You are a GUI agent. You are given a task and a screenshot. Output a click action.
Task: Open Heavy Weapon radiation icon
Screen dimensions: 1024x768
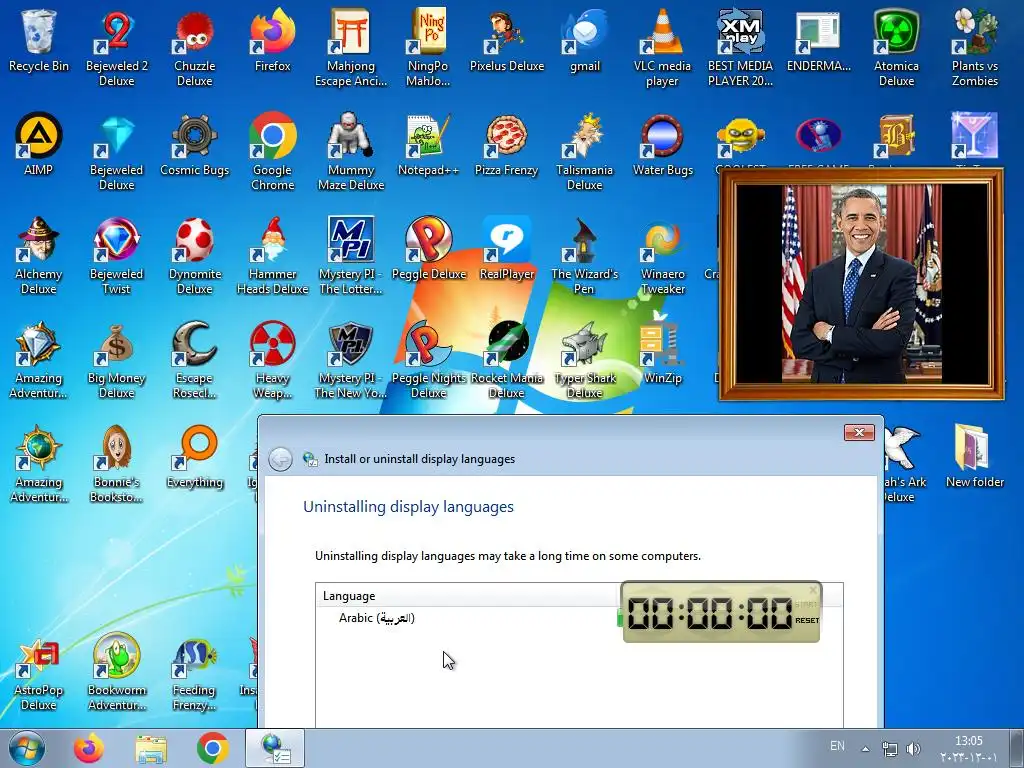click(x=272, y=359)
